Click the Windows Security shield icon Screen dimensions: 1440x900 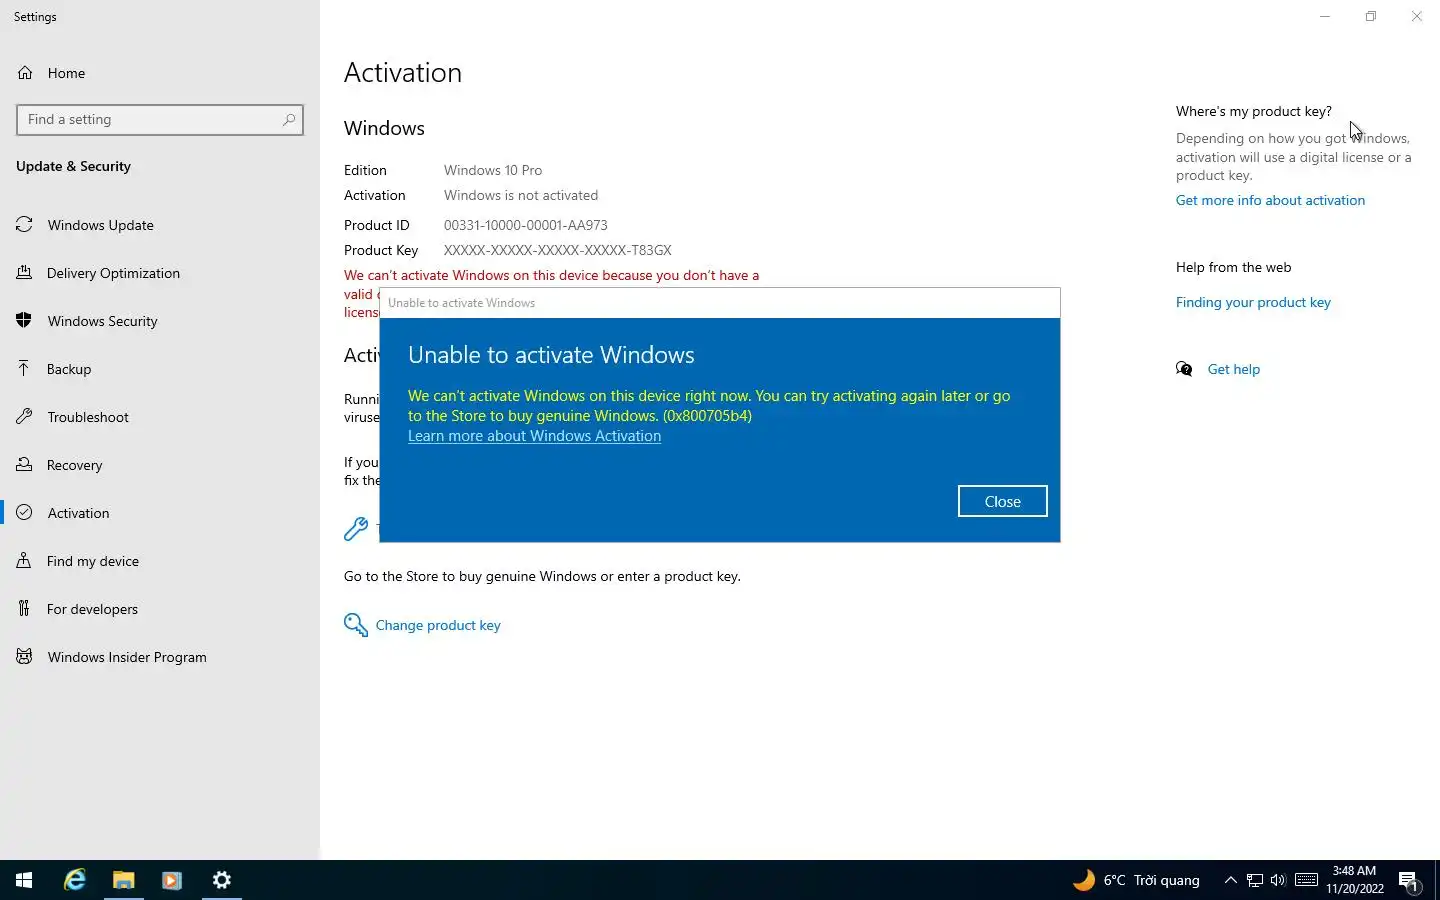pyautogui.click(x=25, y=321)
